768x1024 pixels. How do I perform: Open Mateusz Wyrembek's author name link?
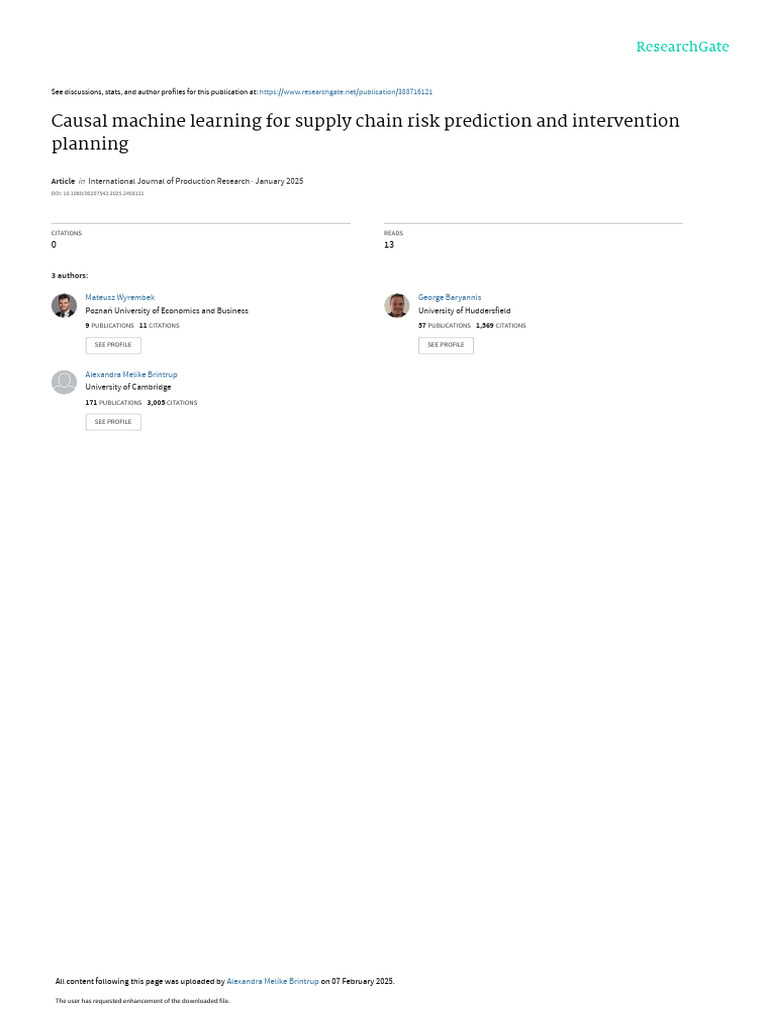120,297
